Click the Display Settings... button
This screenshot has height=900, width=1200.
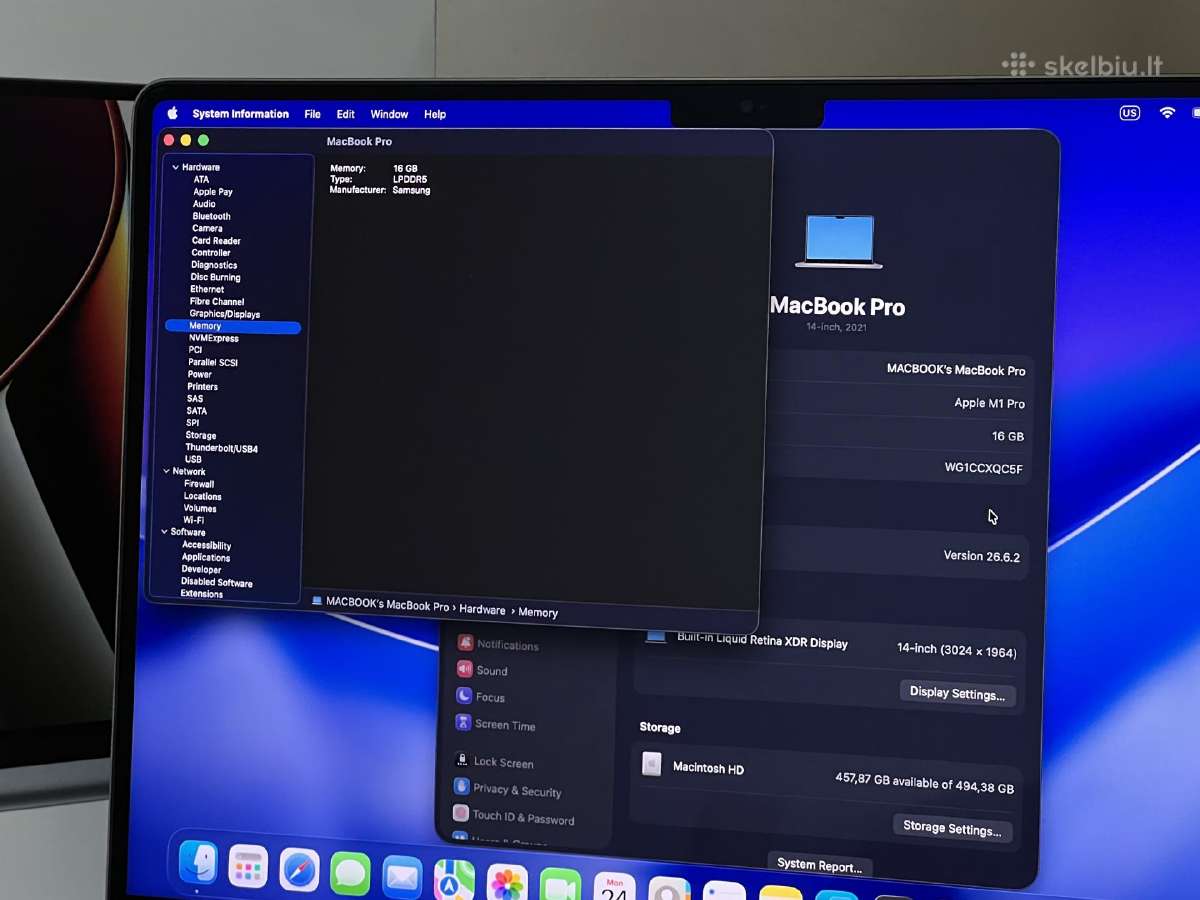(958, 693)
